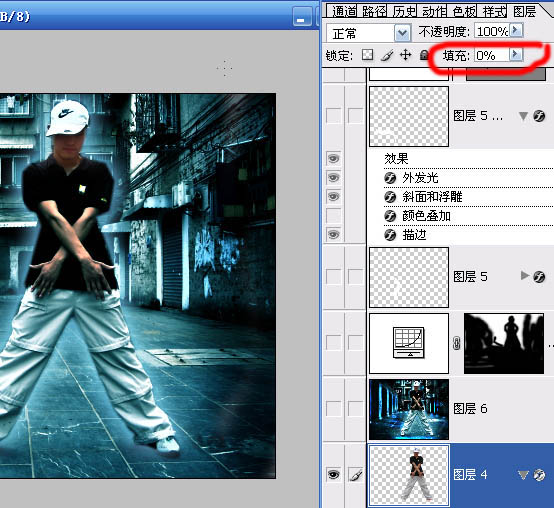Click the lock transparent pixels icon

coord(367,55)
